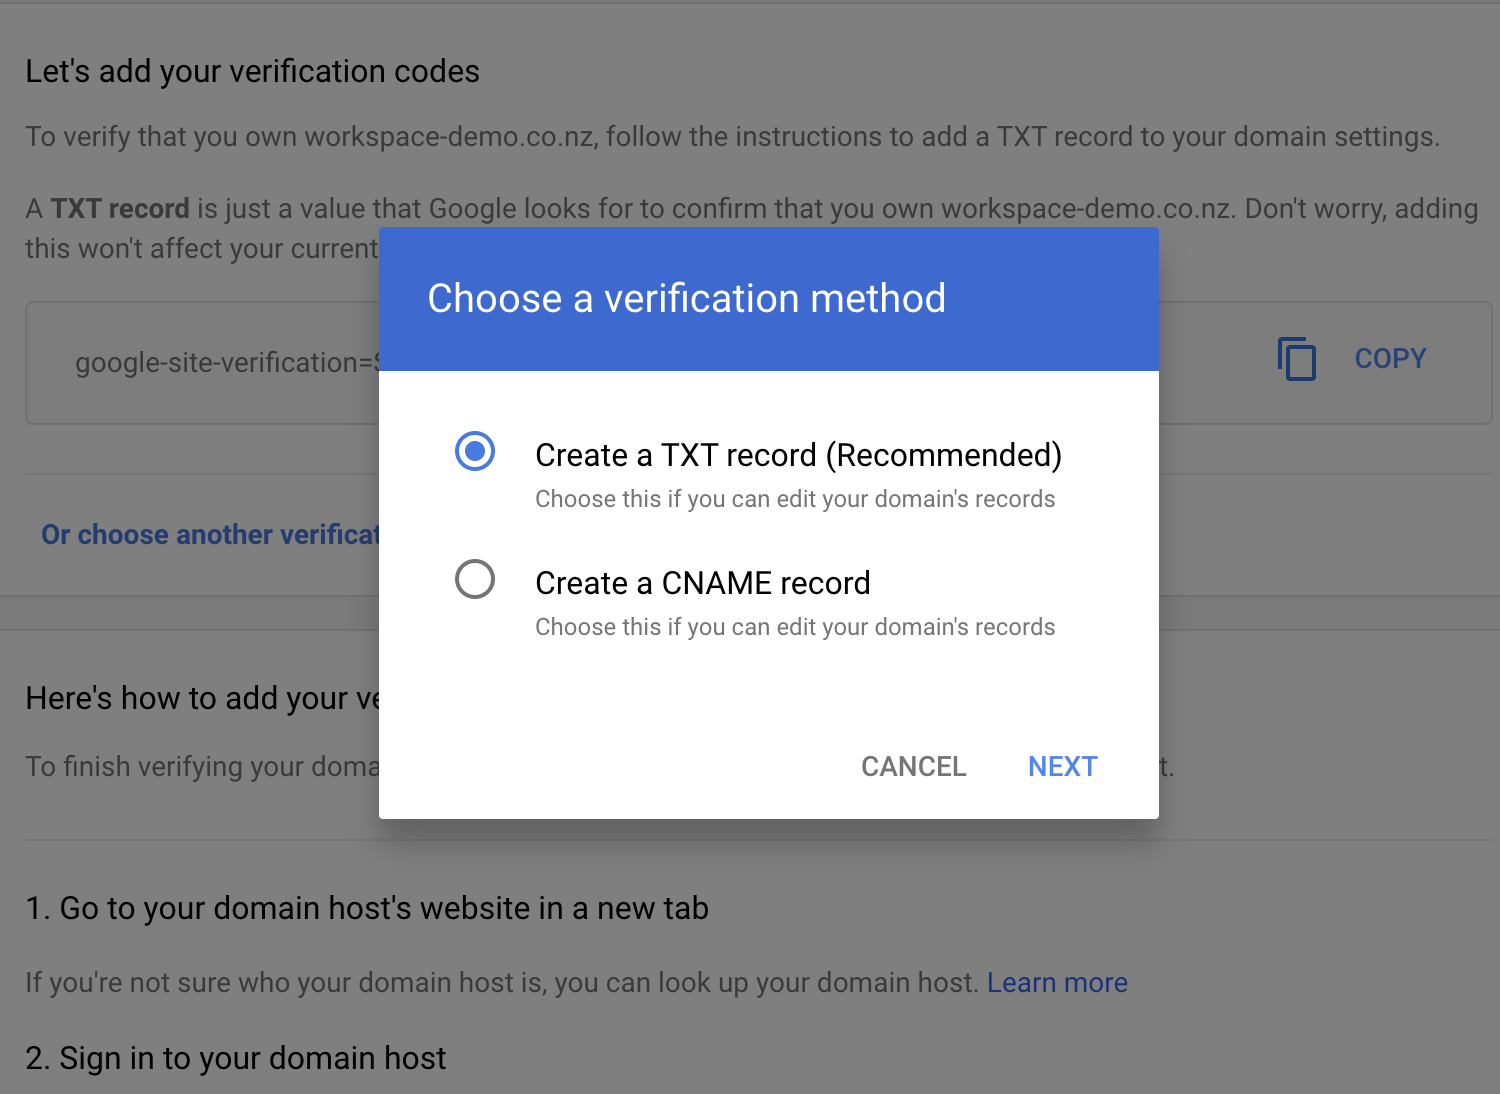Click the NEXT button in dialog
Screen dimensions: 1500x1094
click(x=1062, y=767)
